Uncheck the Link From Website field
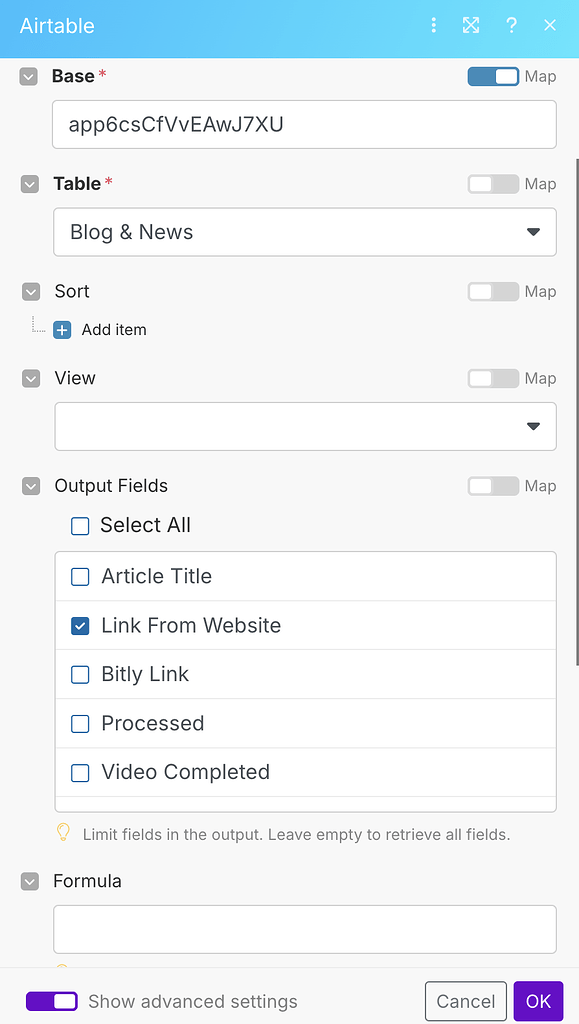 [x=79, y=625]
